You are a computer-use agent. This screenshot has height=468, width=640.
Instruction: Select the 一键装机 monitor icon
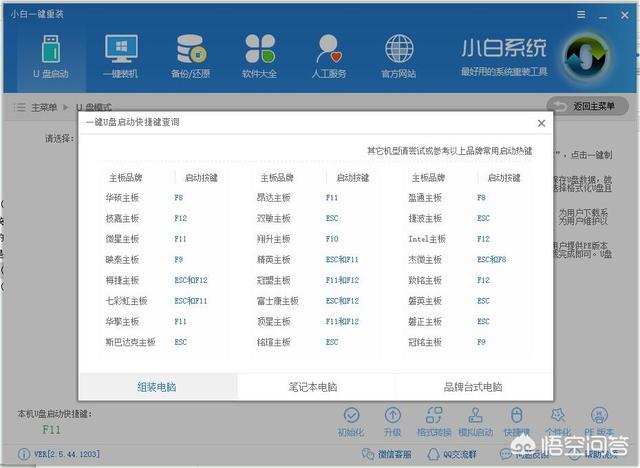121,48
